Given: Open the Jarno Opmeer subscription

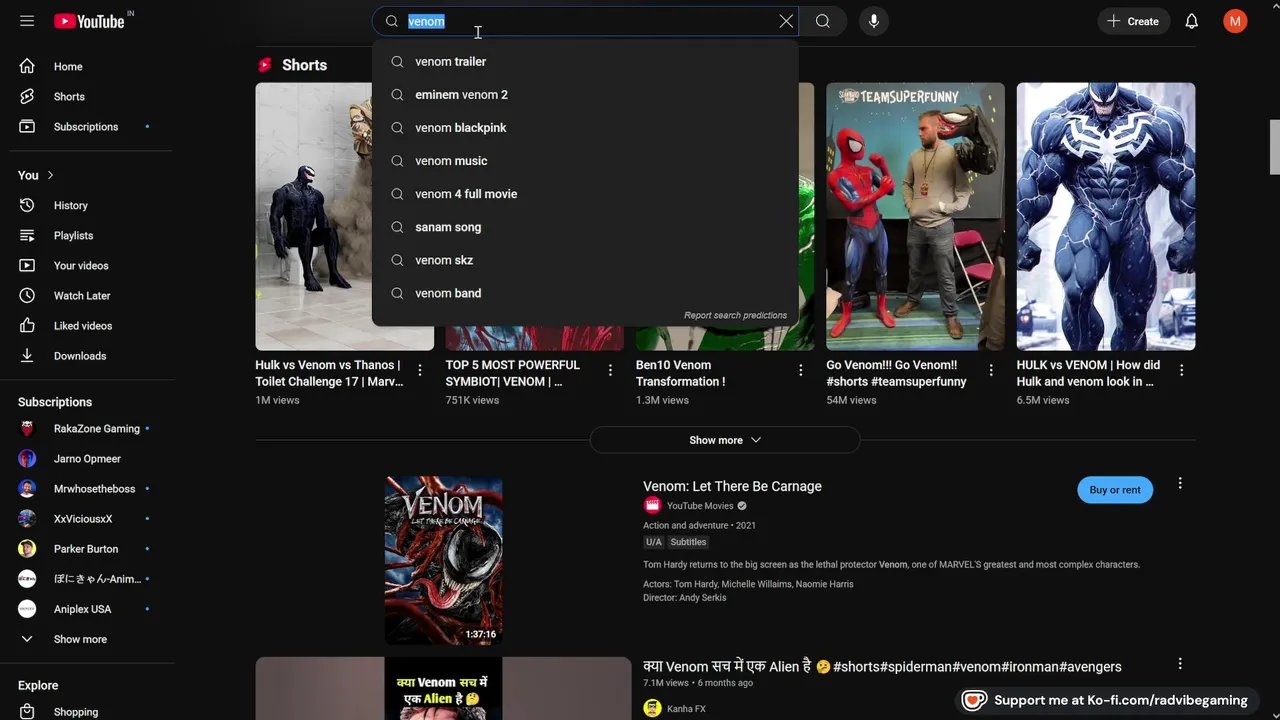Looking at the screenshot, I should coord(88,459).
